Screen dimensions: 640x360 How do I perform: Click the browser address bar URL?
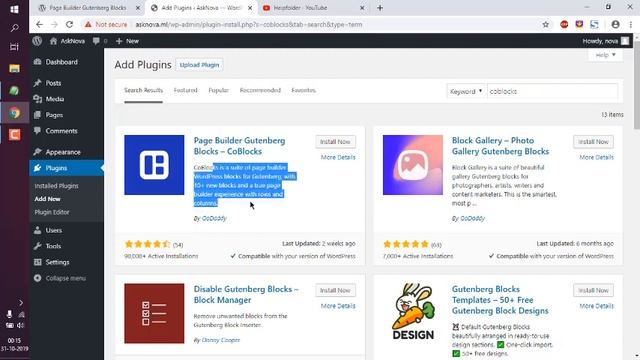click(x=249, y=24)
